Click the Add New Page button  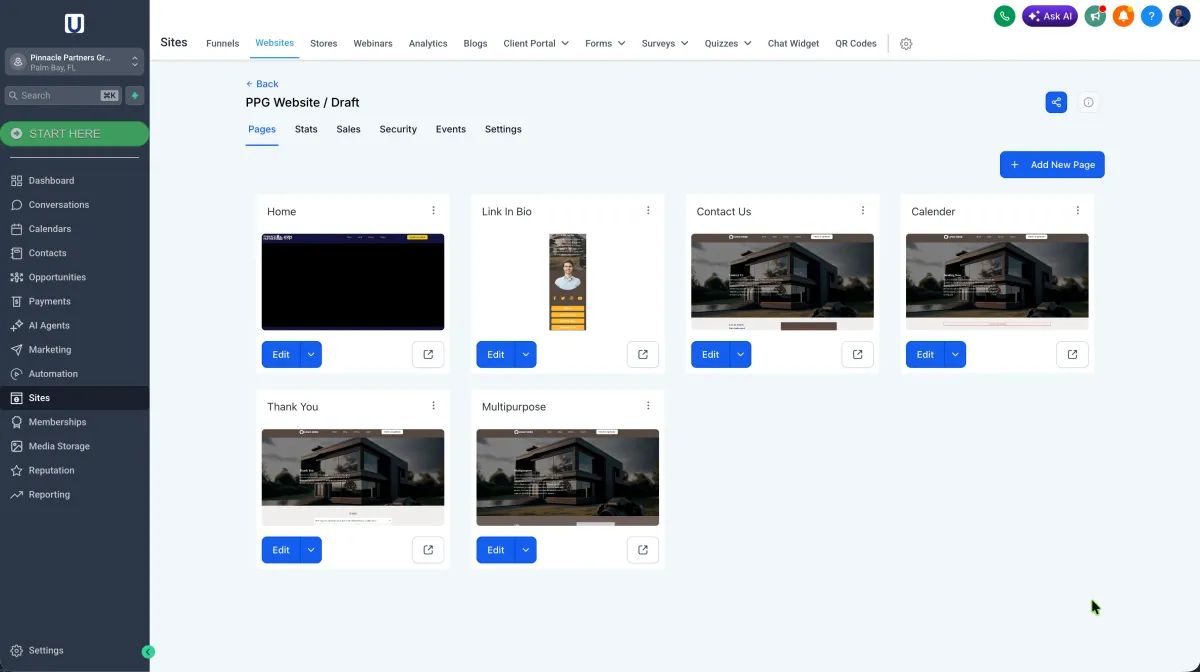coord(1052,165)
